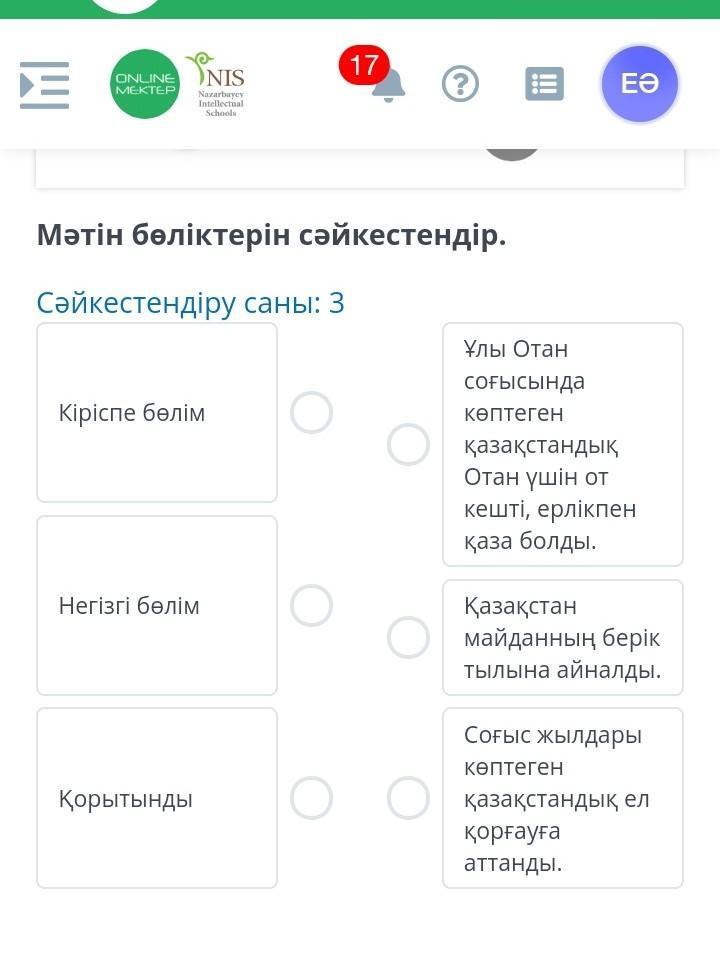This screenshot has width=720, height=958.
Task: Select radio beside Қазақстан майданның берік тылына
Action: pos(408,637)
